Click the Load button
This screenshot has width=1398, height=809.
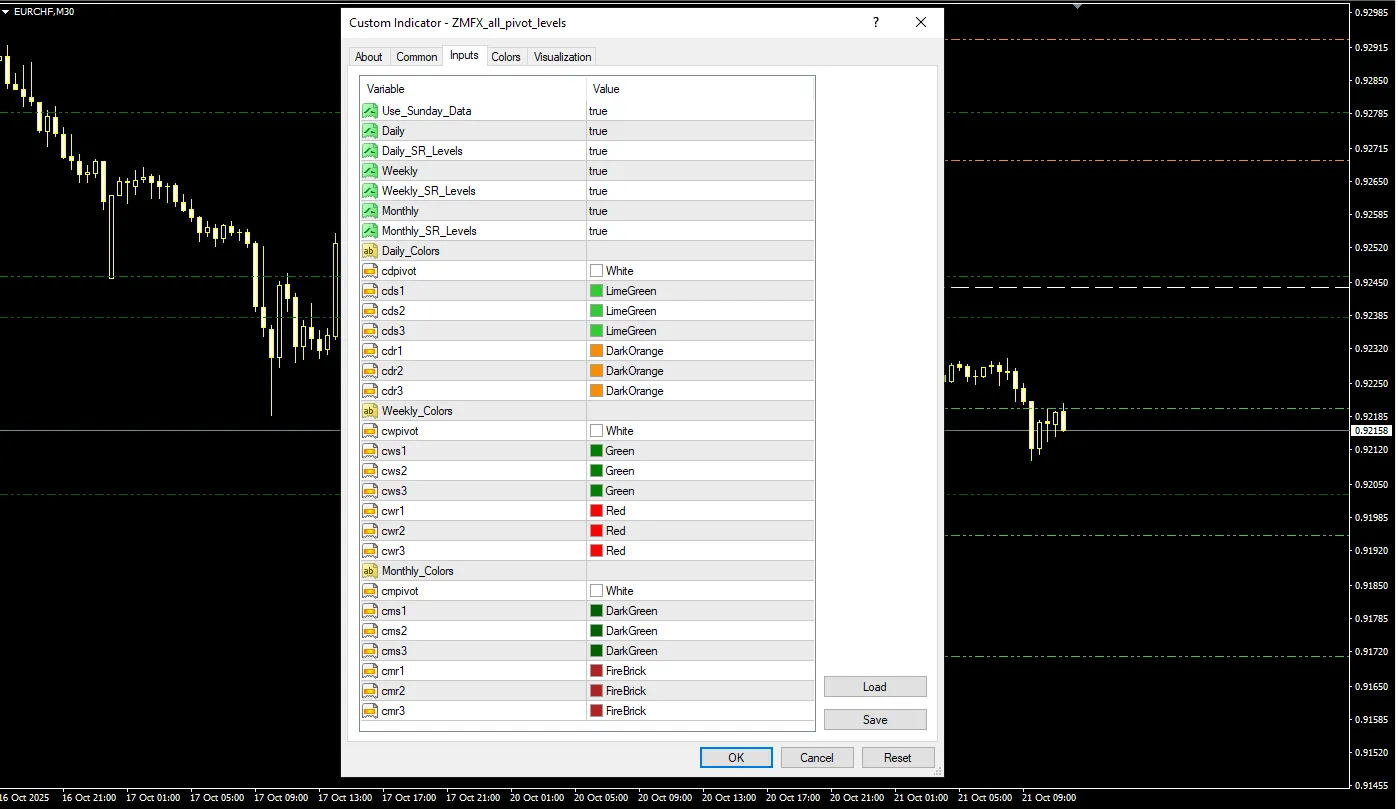(875, 687)
